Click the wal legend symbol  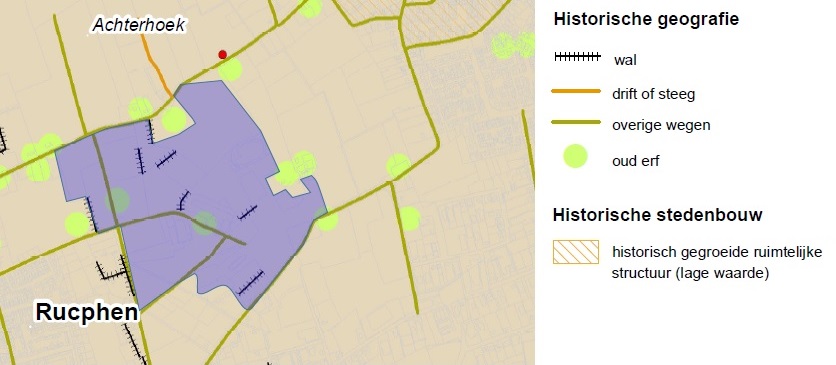[577, 56]
